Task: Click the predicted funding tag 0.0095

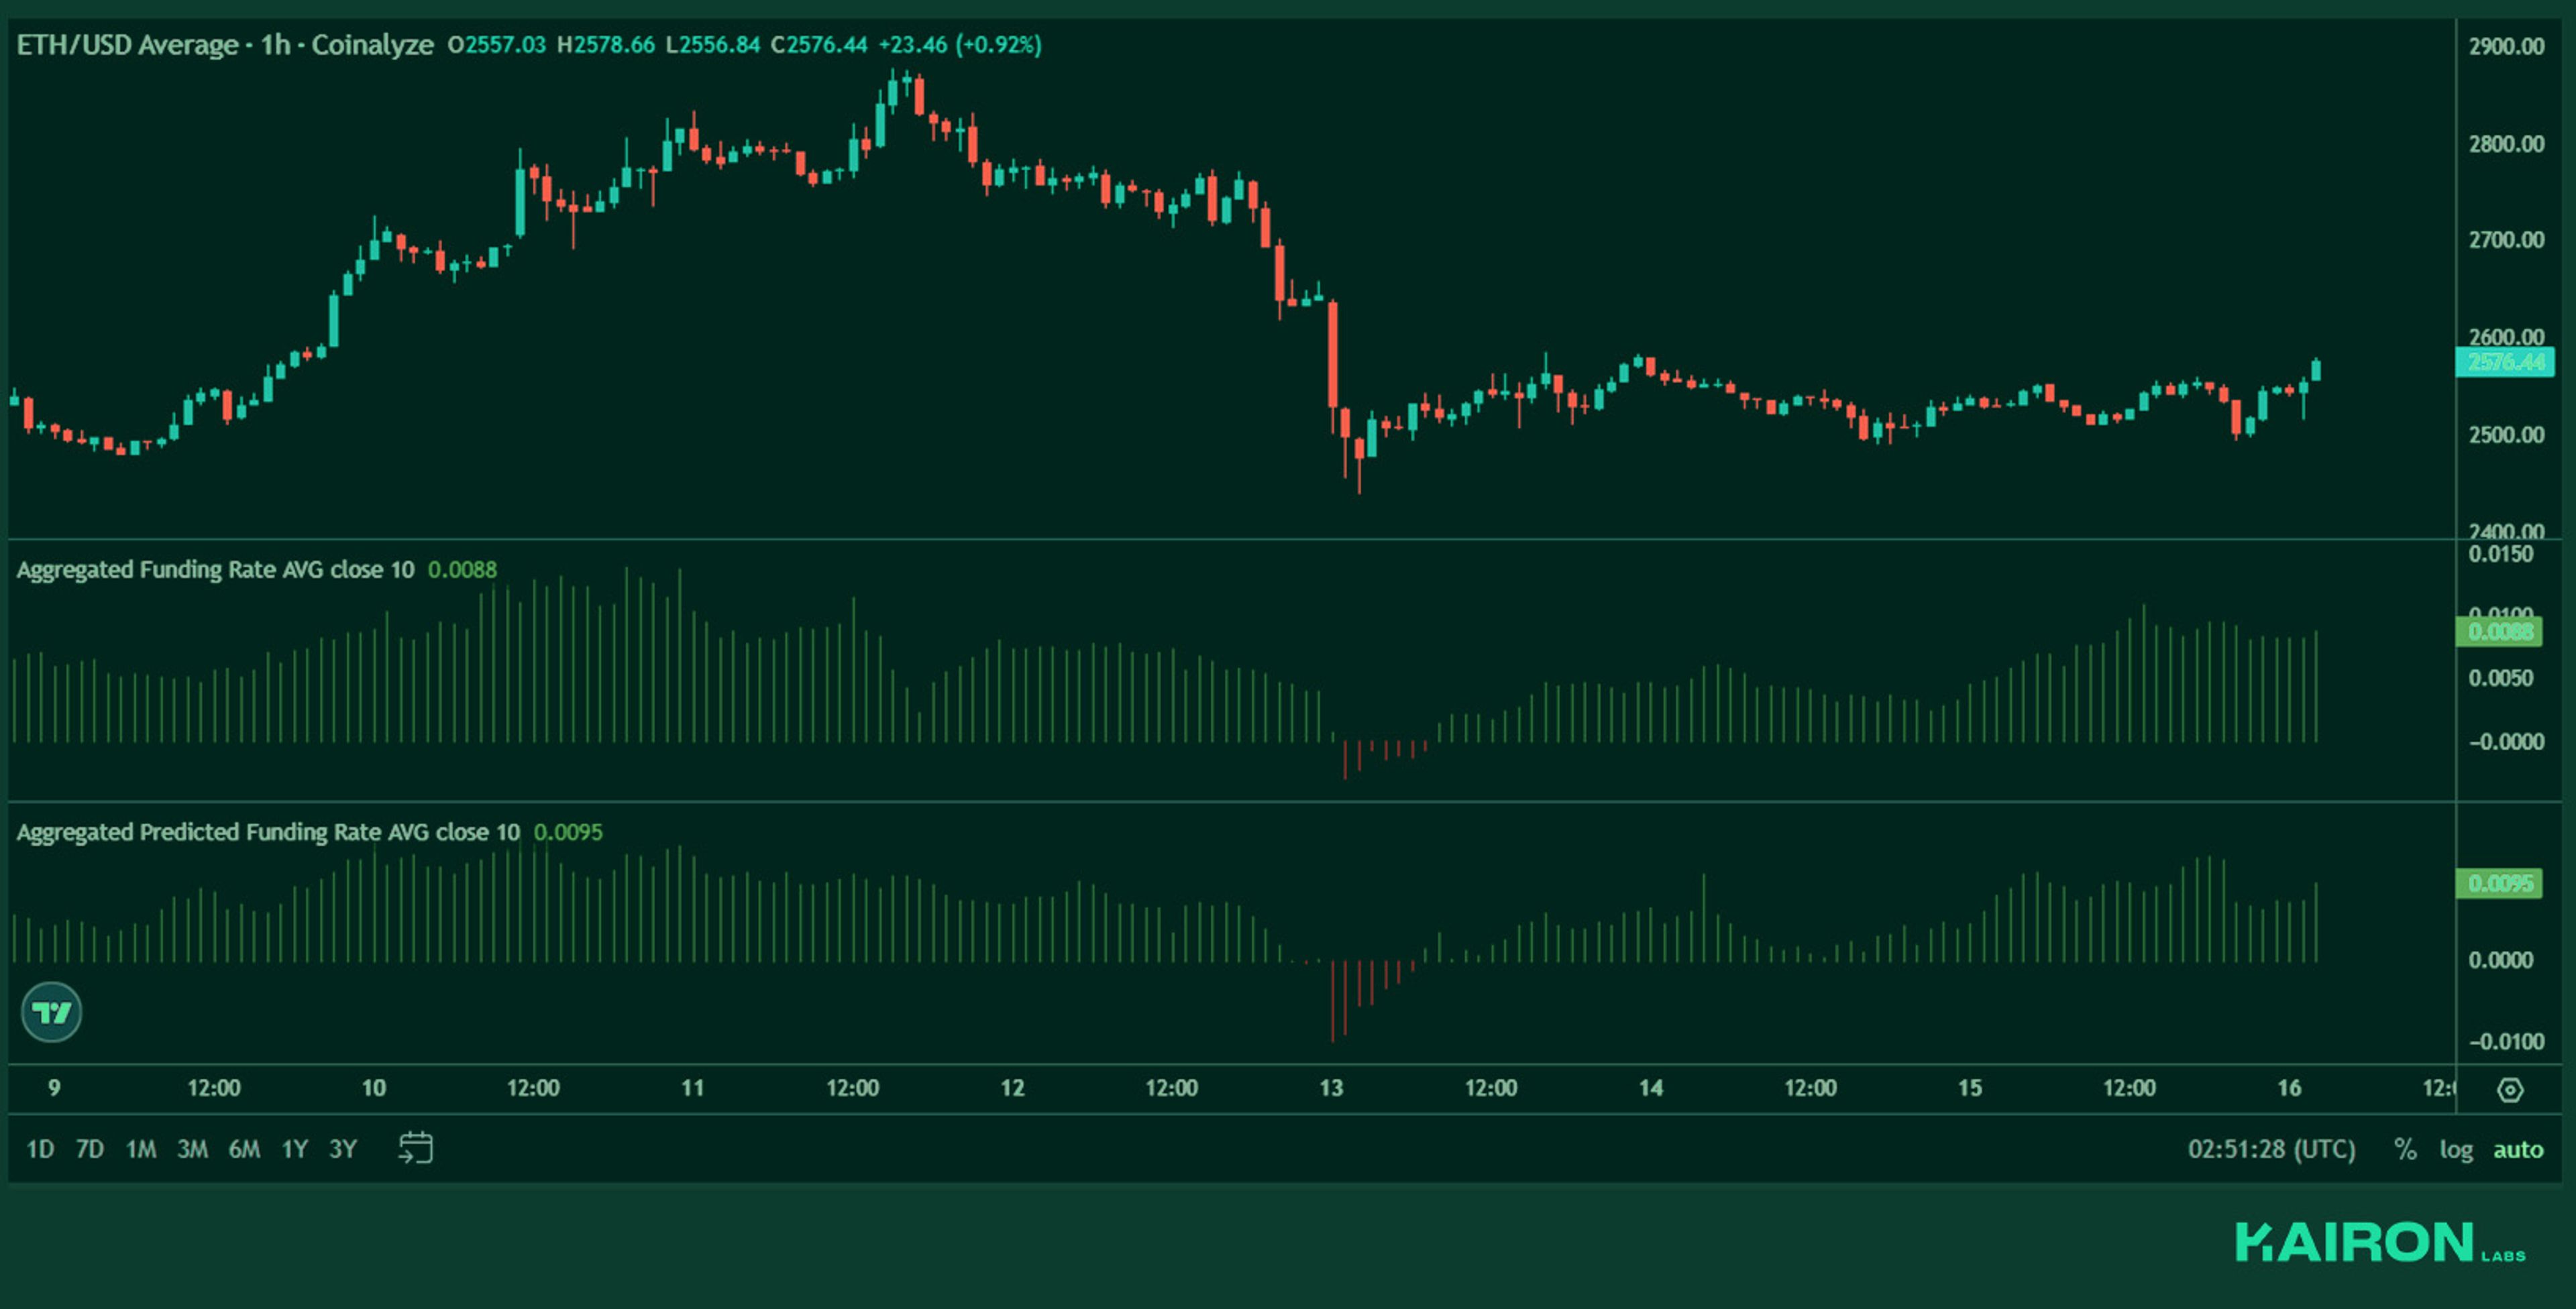Action: pyautogui.click(x=2499, y=884)
